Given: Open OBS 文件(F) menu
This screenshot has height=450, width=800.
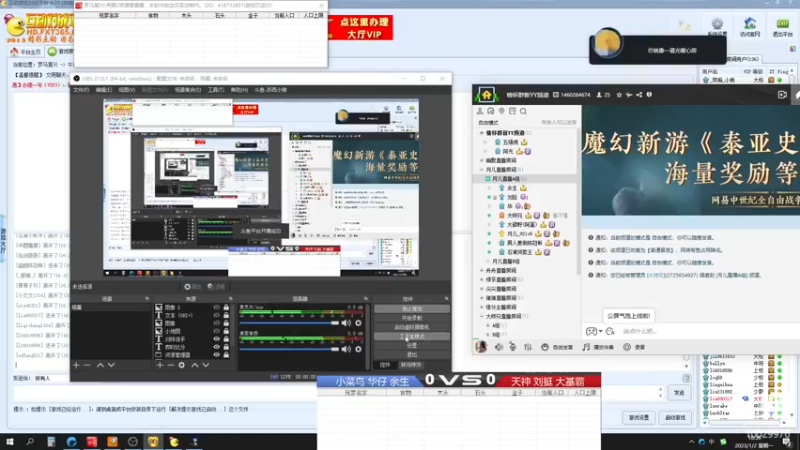Looking at the screenshot, I should coord(81,90).
